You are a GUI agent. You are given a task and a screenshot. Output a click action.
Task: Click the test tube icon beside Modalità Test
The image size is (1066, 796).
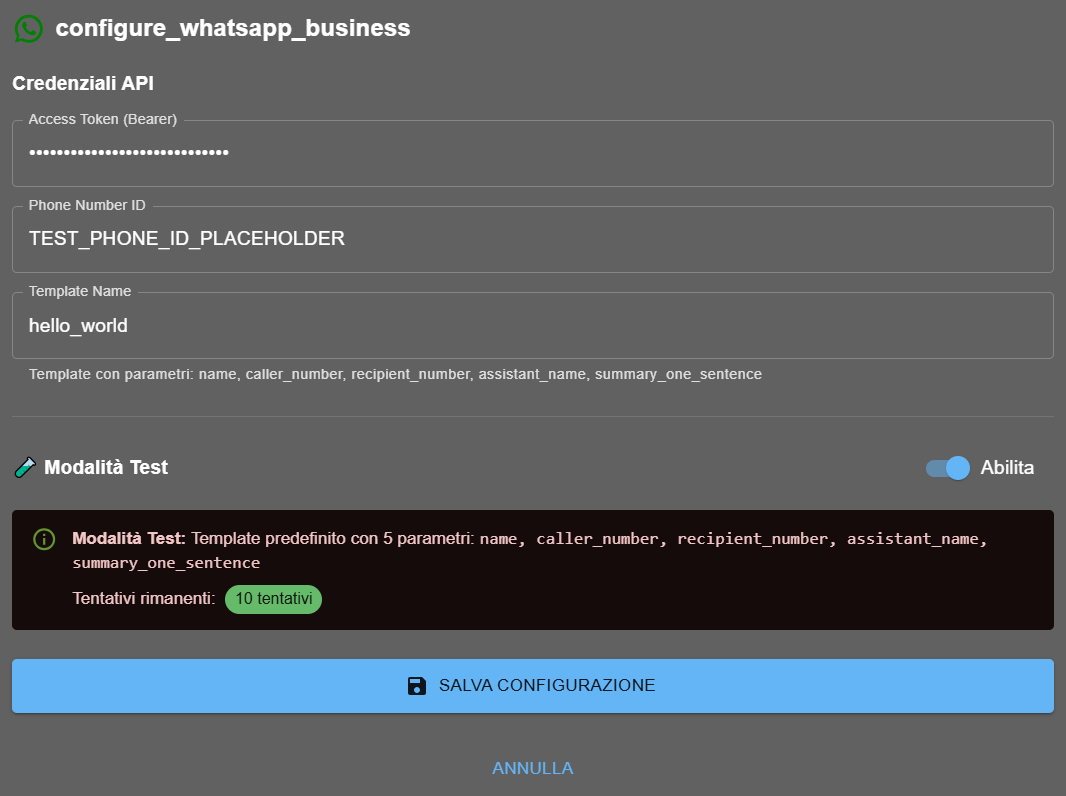(24, 466)
